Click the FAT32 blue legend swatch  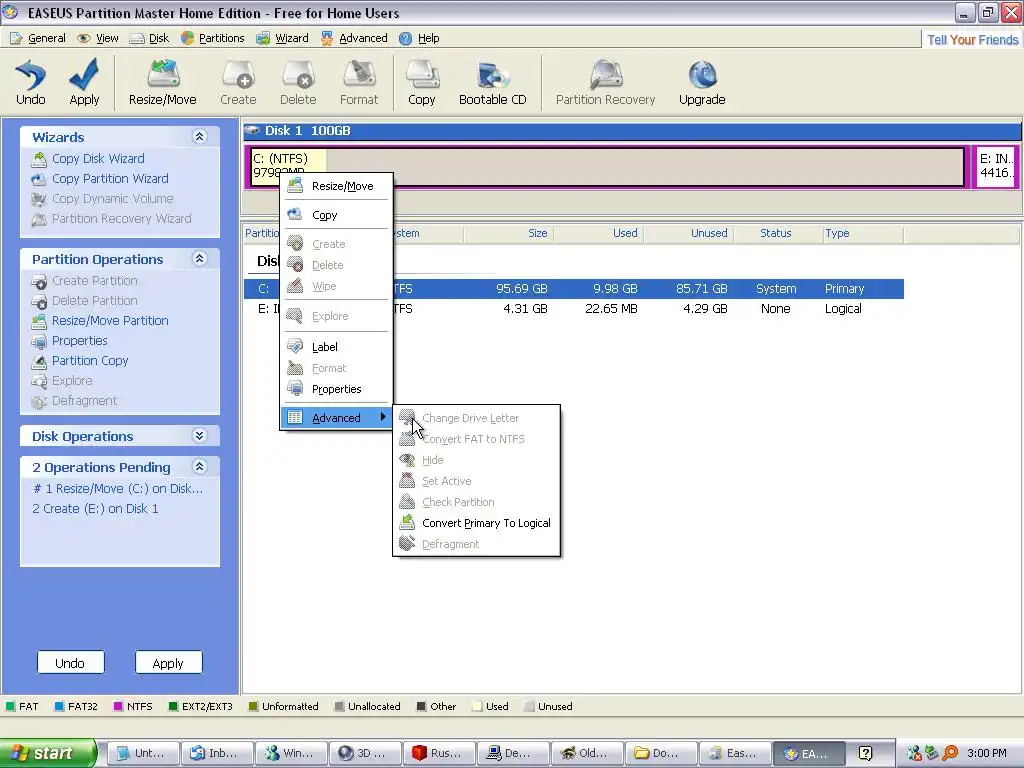pyautogui.click(x=59, y=706)
